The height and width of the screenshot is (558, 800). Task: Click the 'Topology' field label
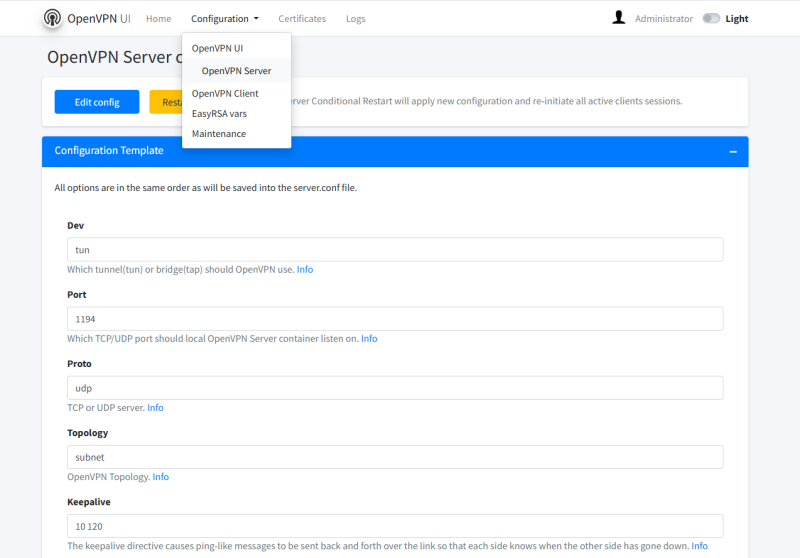88,433
